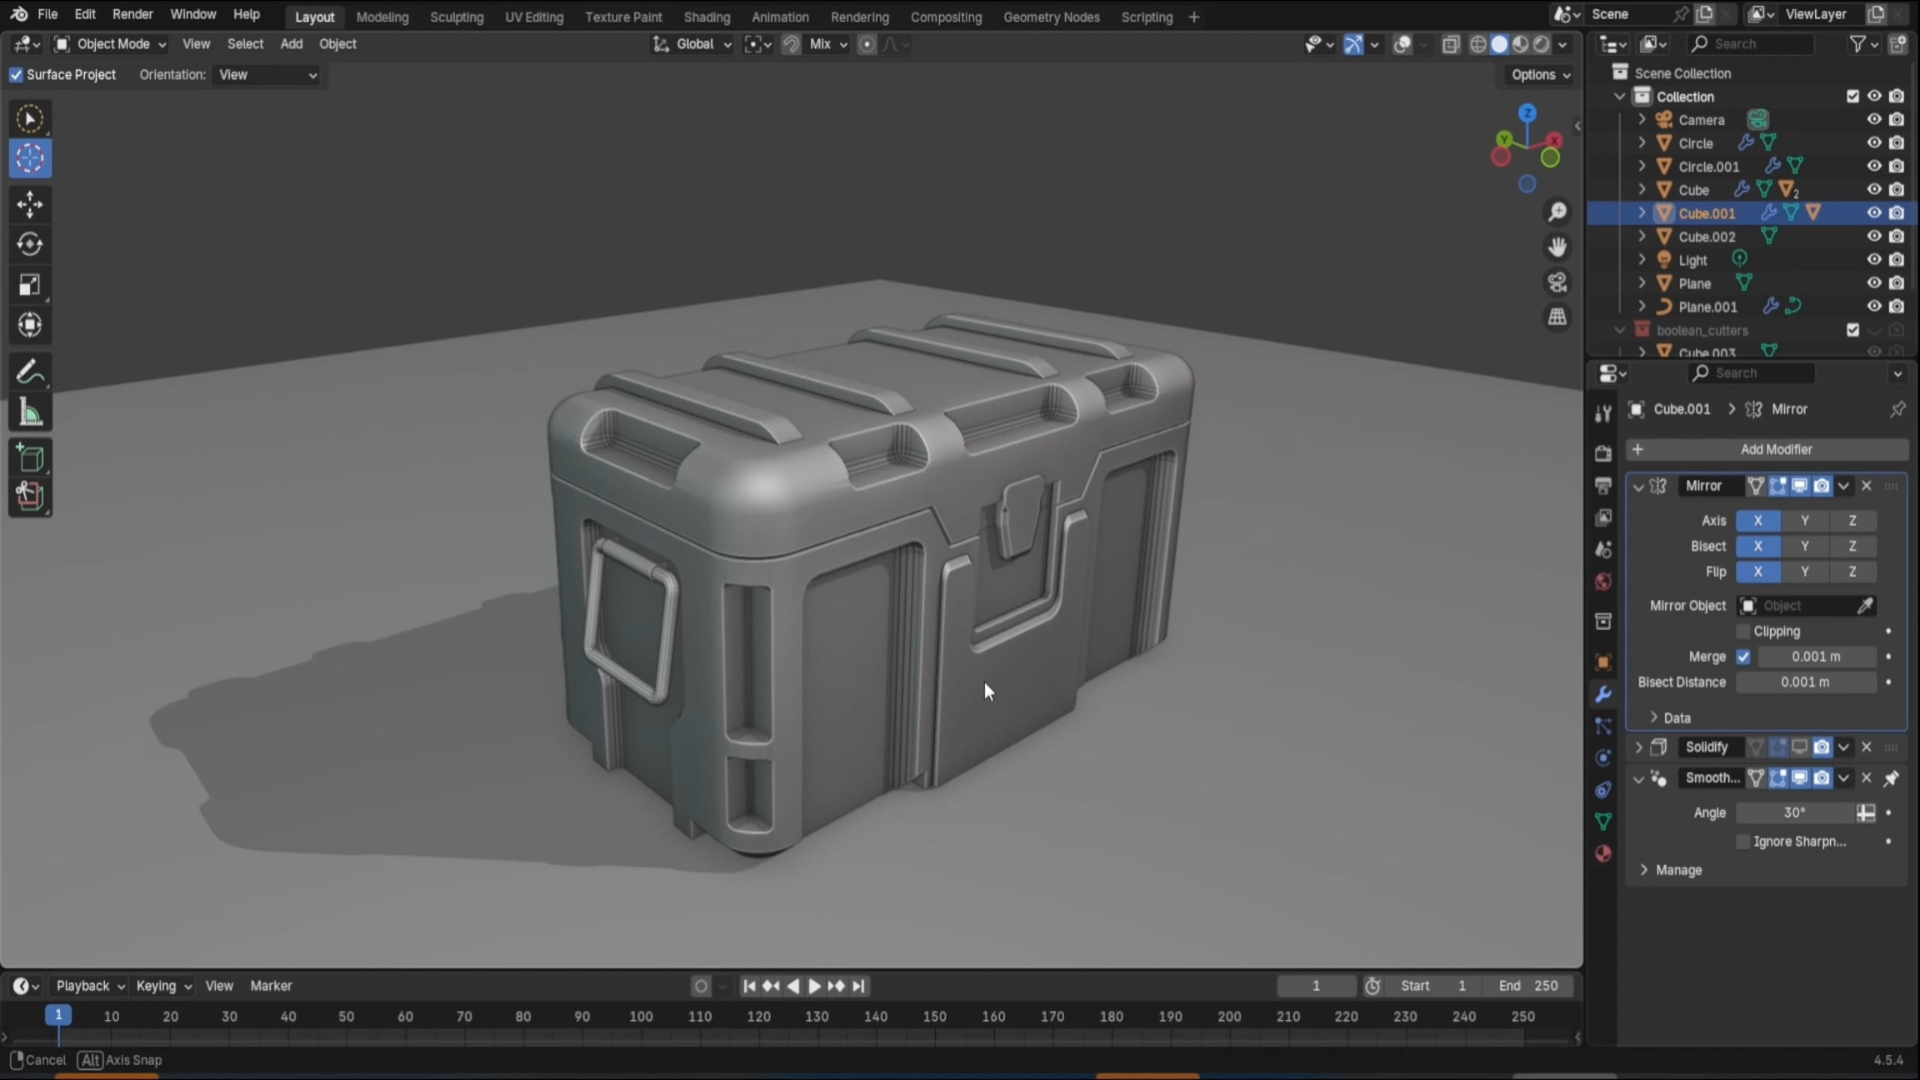Enable Y axis in Mirror Axis row
The width and height of the screenshot is (1920, 1080).
[1804, 520]
